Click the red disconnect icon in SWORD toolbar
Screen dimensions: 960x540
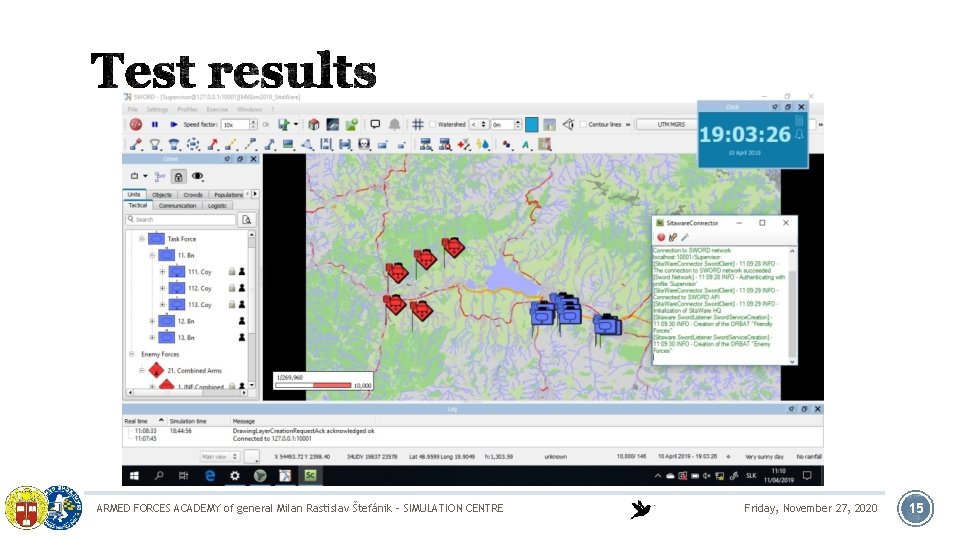click(136, 124)
